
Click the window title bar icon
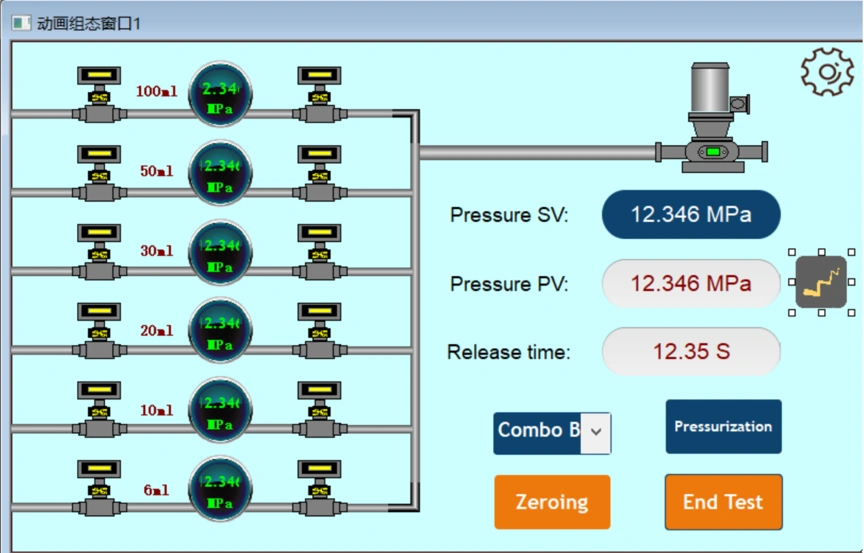[21, 23]
